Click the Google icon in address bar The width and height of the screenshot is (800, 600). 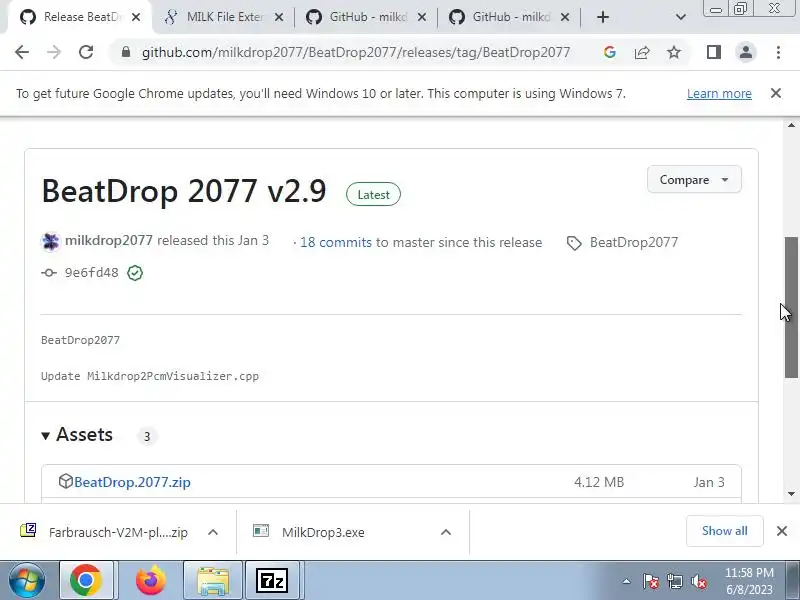coord(610,52)
